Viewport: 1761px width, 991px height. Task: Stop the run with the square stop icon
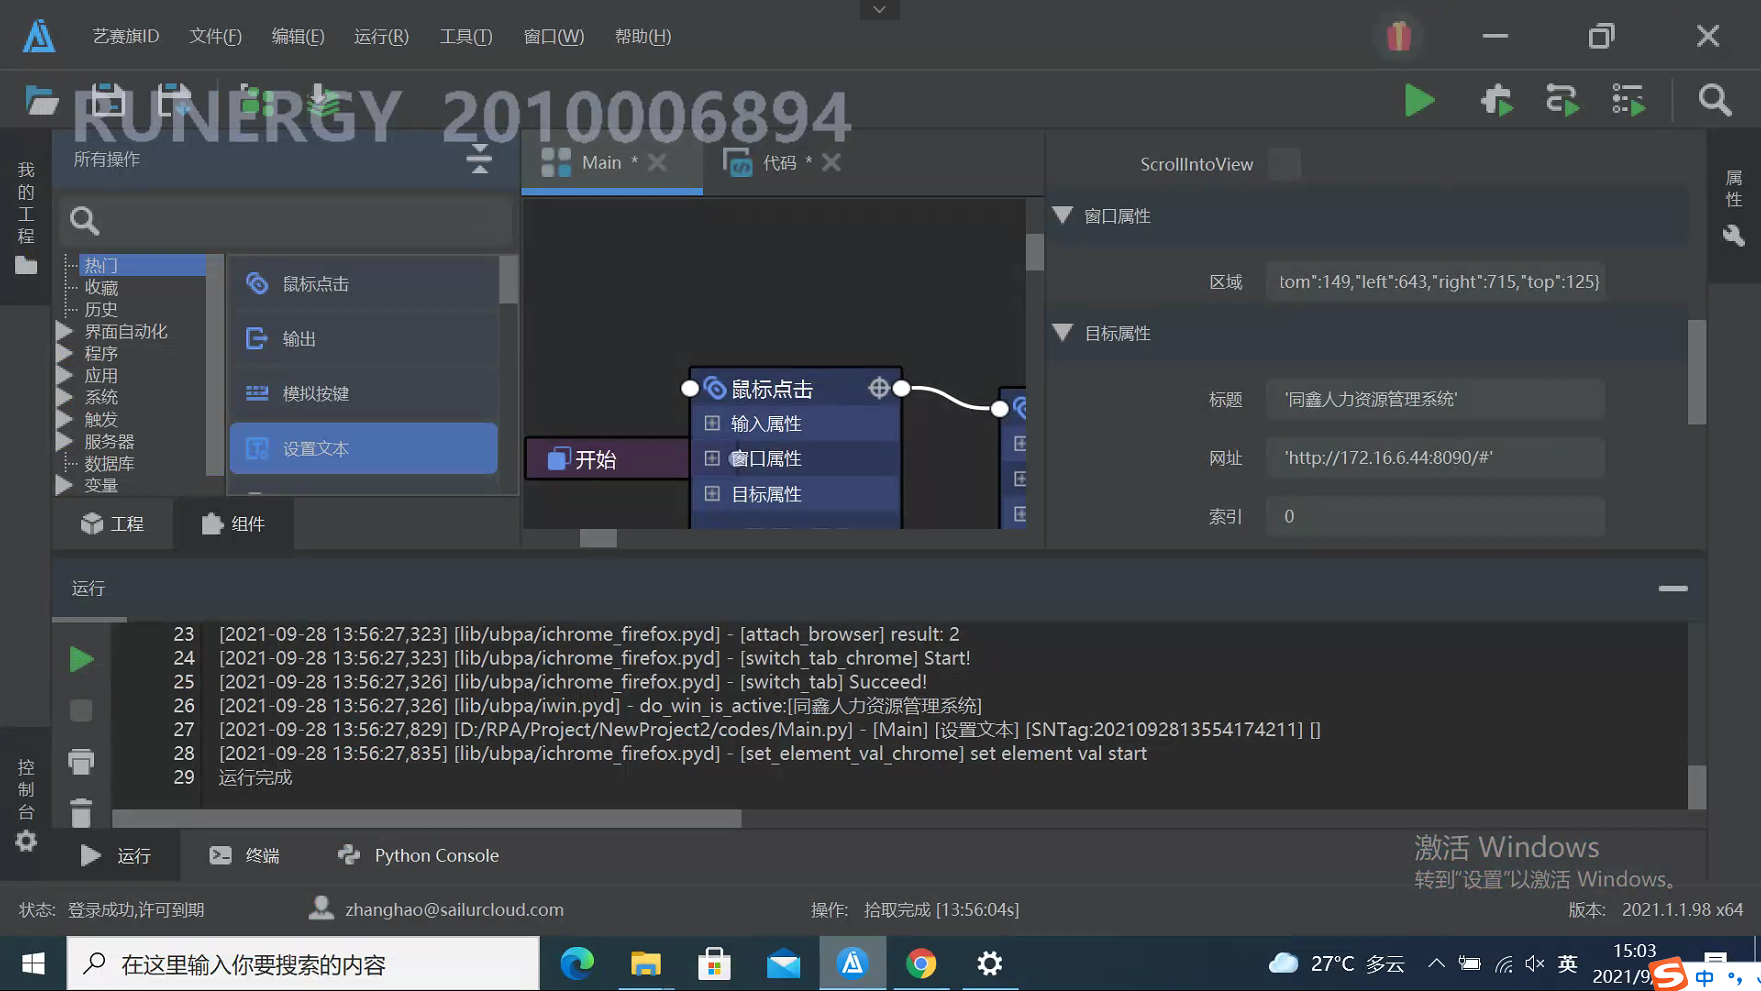point(81,711)
